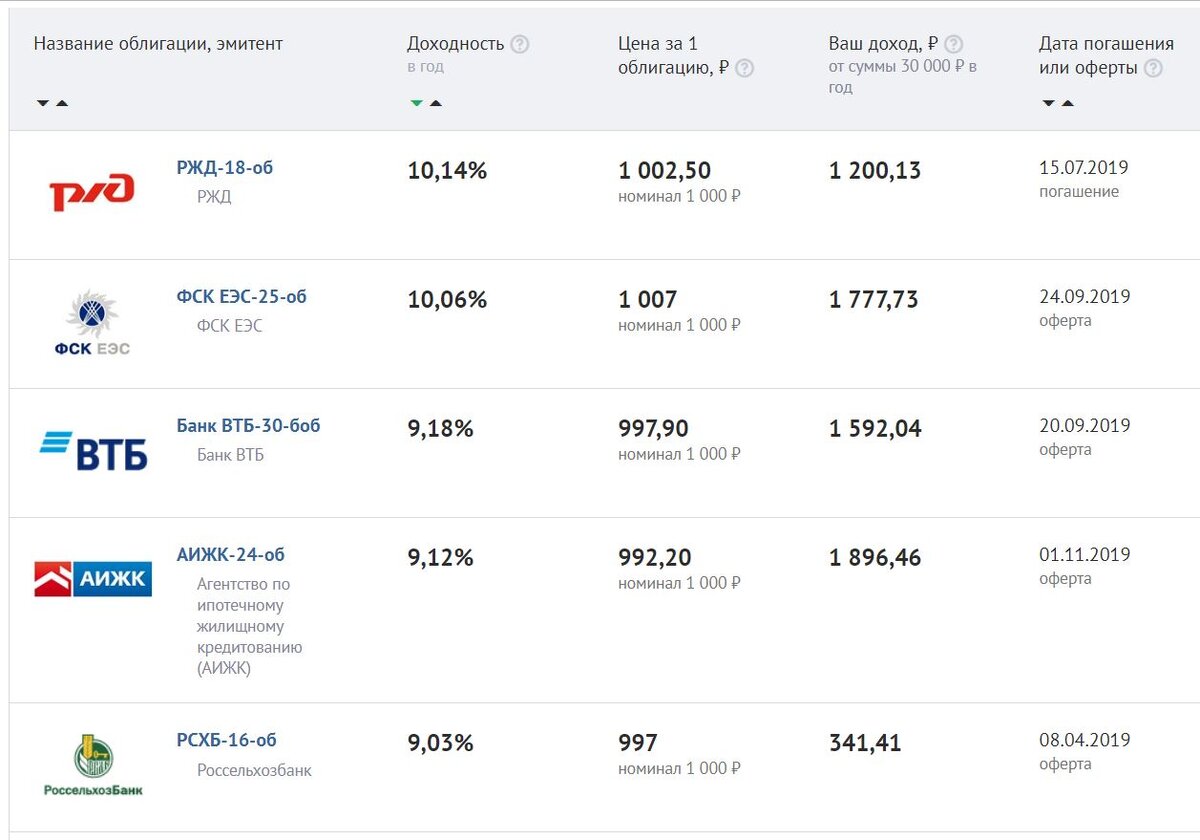The width and height of the screenshot is (1200, 840).
Task: Click the 'Дата погашения или оферты' column header
Action: tap(1106, 56)
